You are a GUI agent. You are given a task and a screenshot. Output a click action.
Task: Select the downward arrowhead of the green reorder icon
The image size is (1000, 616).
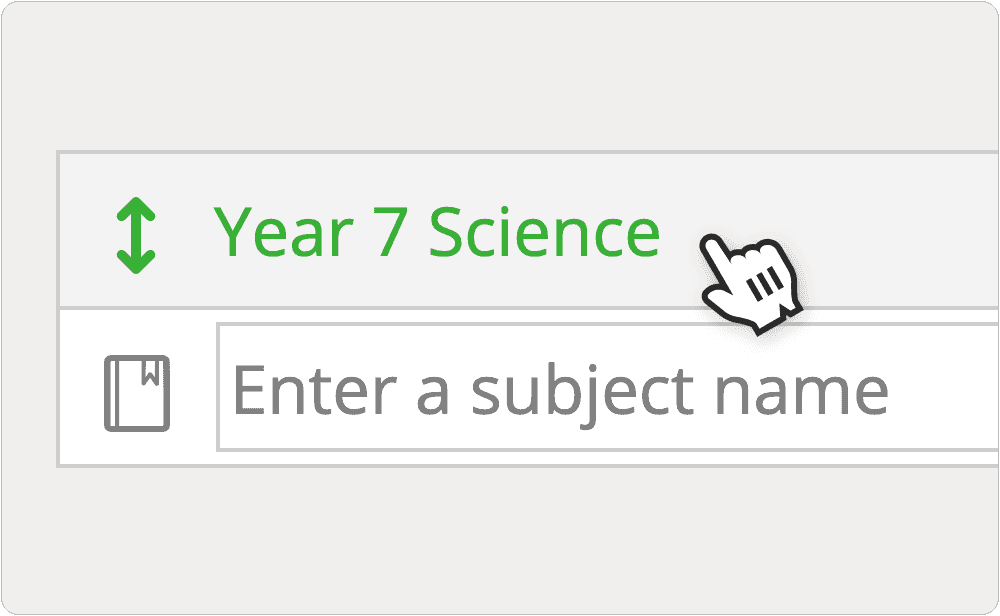click(x=136, y=262)
